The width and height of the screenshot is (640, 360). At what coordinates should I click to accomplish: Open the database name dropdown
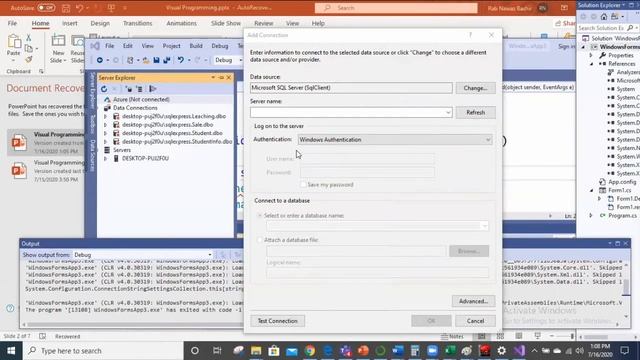pos(484,226)
